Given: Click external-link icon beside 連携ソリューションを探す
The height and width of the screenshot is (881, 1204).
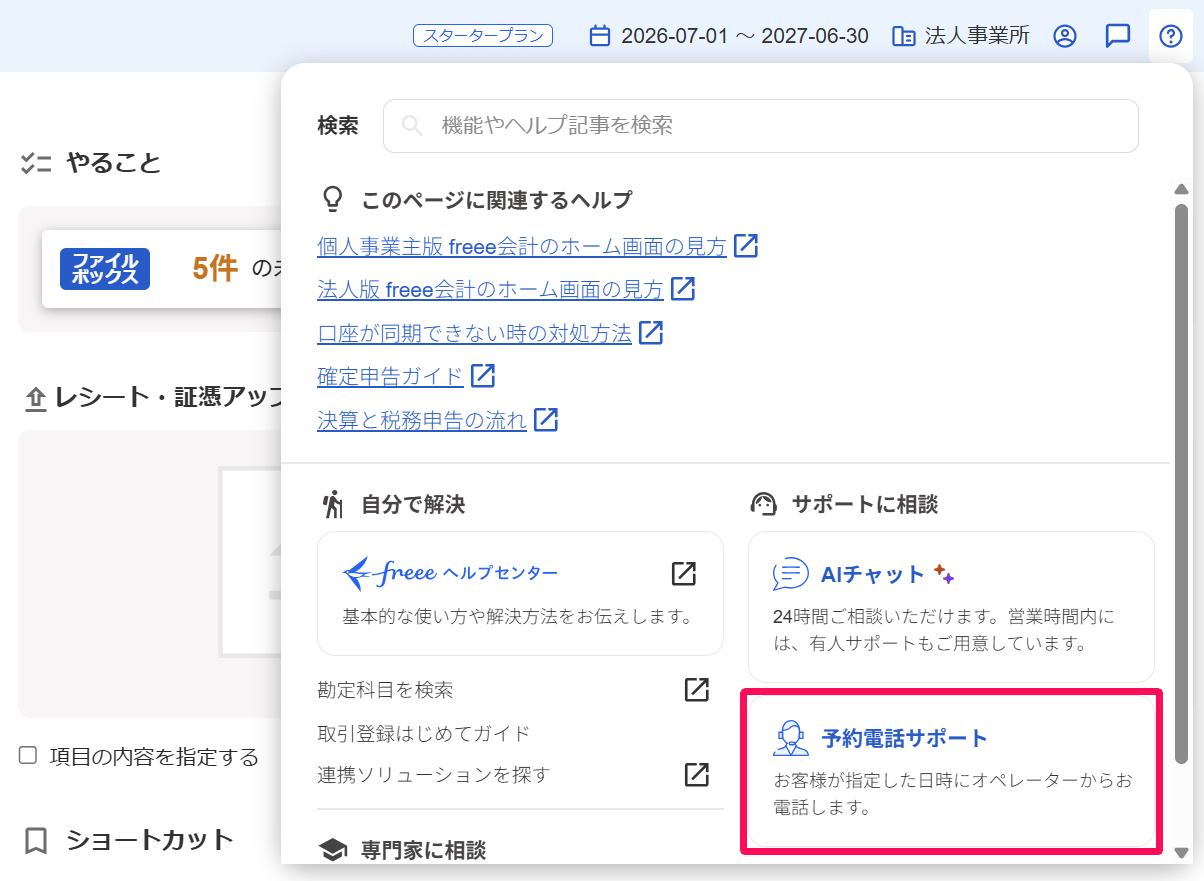Looking at the screenshot, I should 697,775.
